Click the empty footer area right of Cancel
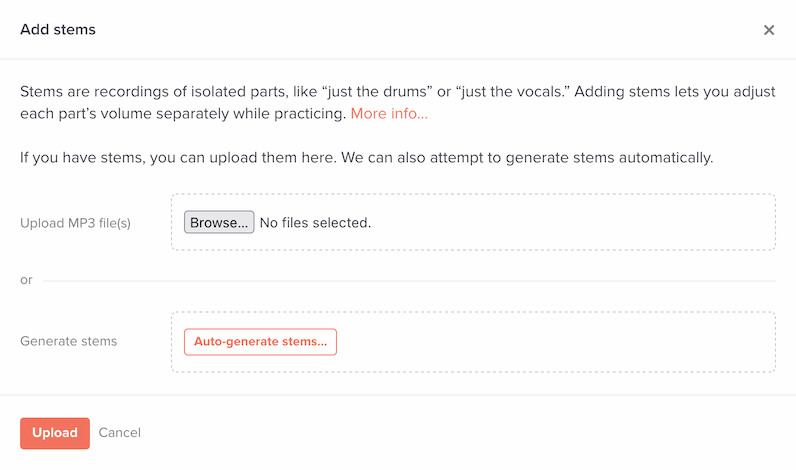This screenshot has width=796, height=470. pos(450,433)
